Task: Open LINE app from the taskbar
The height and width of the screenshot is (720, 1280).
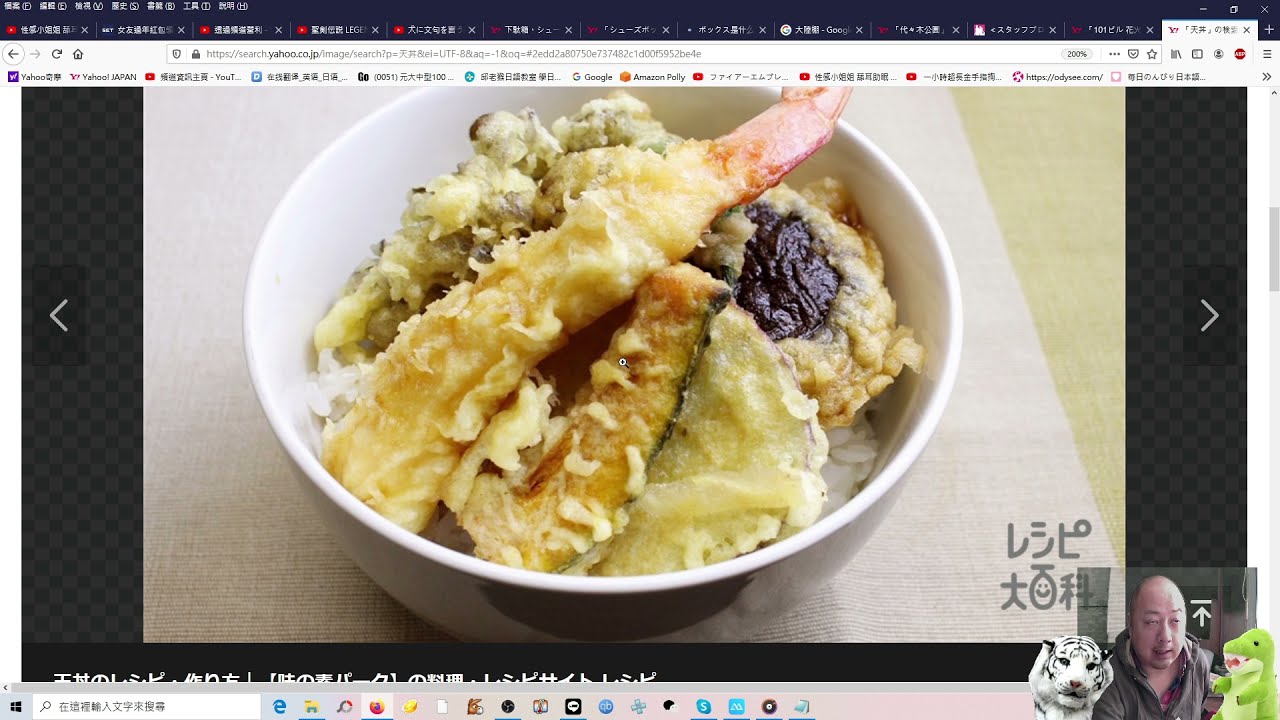Action: tap(573, 706)
